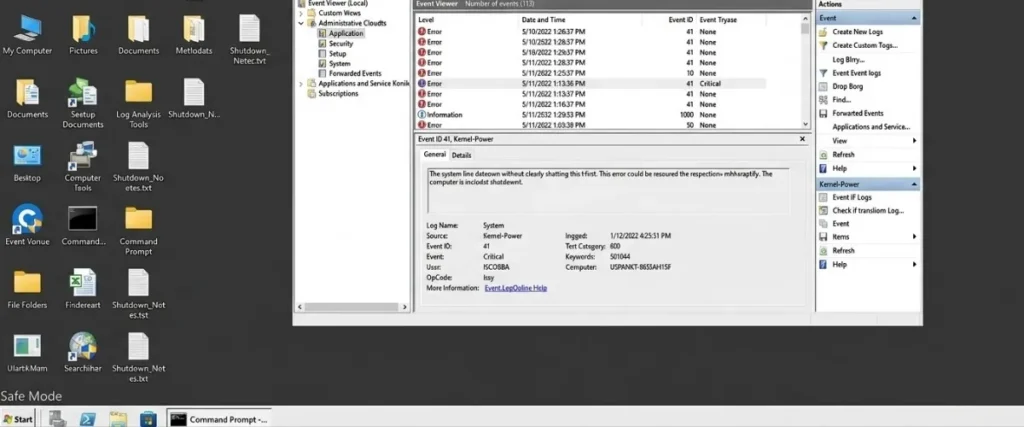This screenshot has height=427, width=1024.
Task: Open My Computer desktop icon
Action: 27,35
